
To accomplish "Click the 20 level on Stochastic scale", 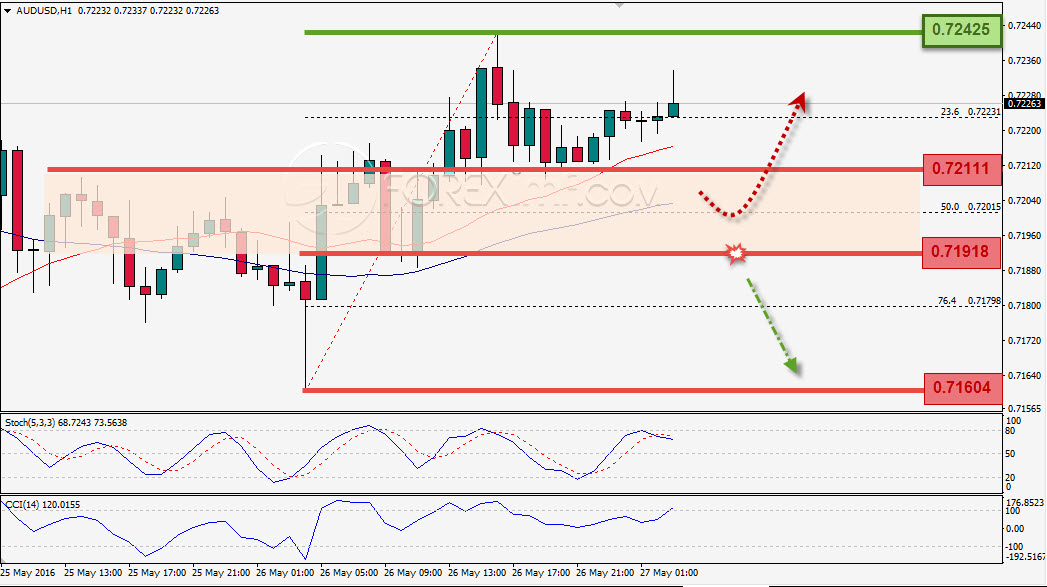I will (1010, 477).
